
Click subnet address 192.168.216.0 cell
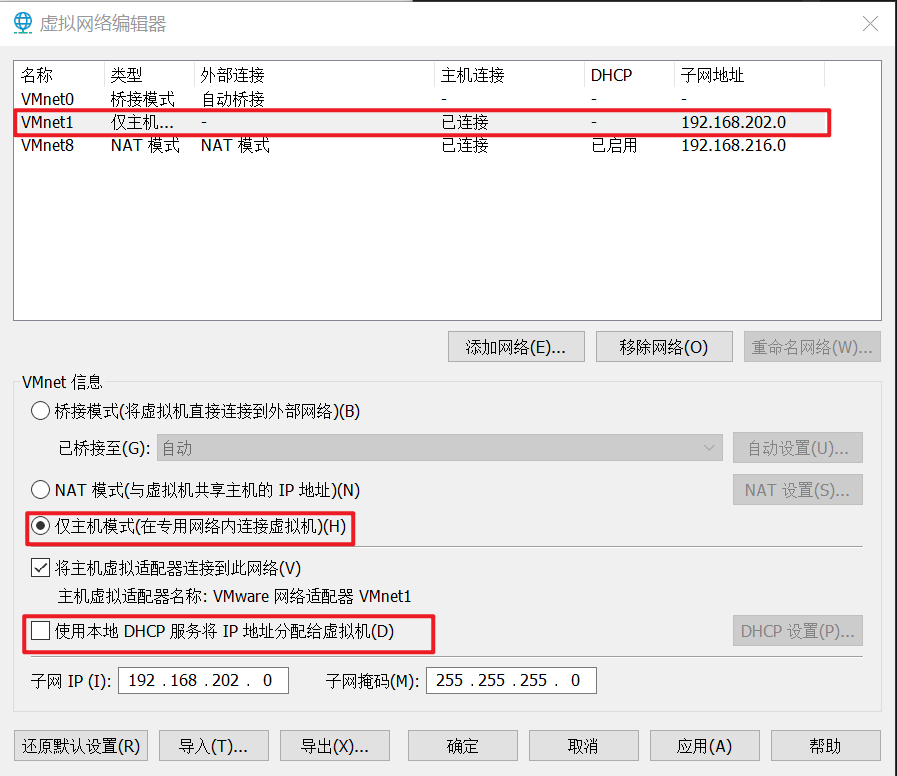(733, 145)
